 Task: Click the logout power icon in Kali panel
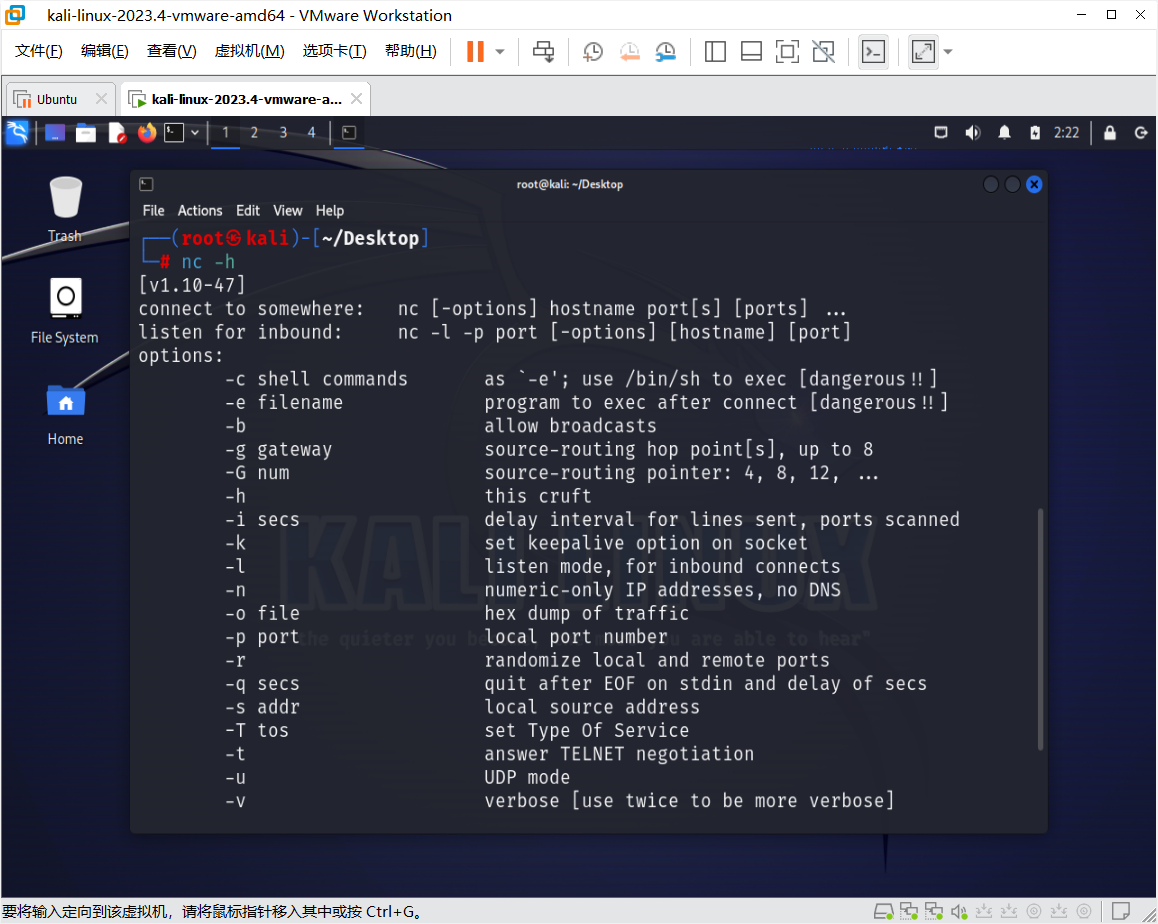point(1141,133)
